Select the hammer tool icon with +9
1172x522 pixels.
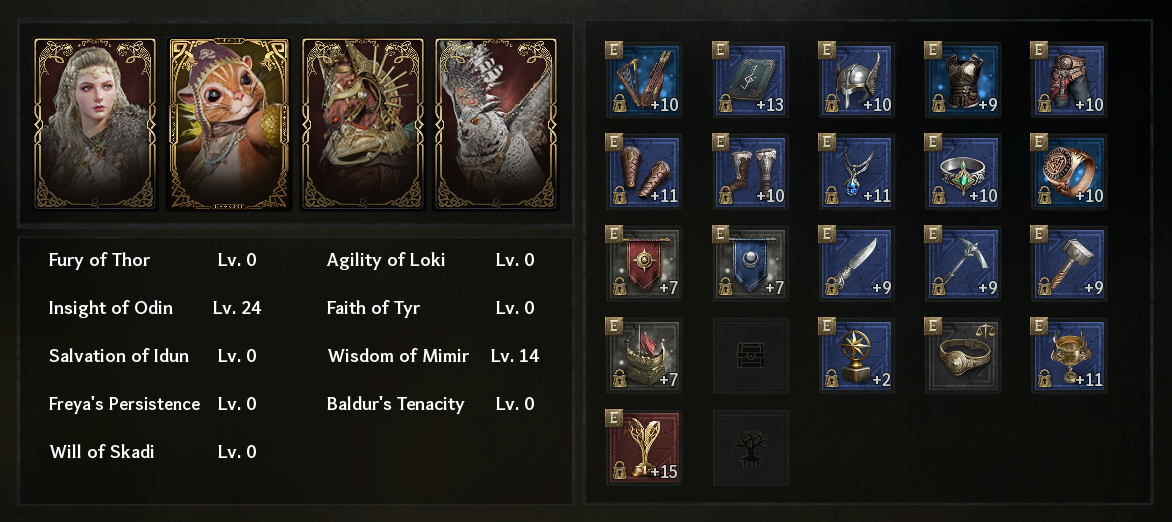click(1069, 264)
